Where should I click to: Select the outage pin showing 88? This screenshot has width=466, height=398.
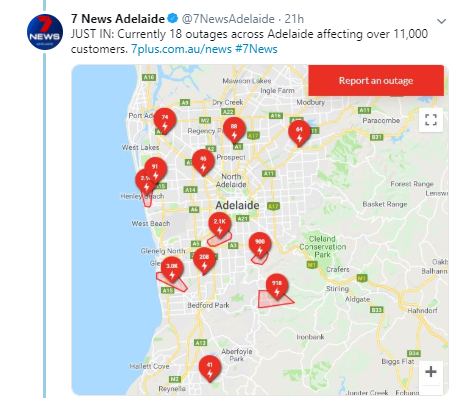[x=234, y=130]
